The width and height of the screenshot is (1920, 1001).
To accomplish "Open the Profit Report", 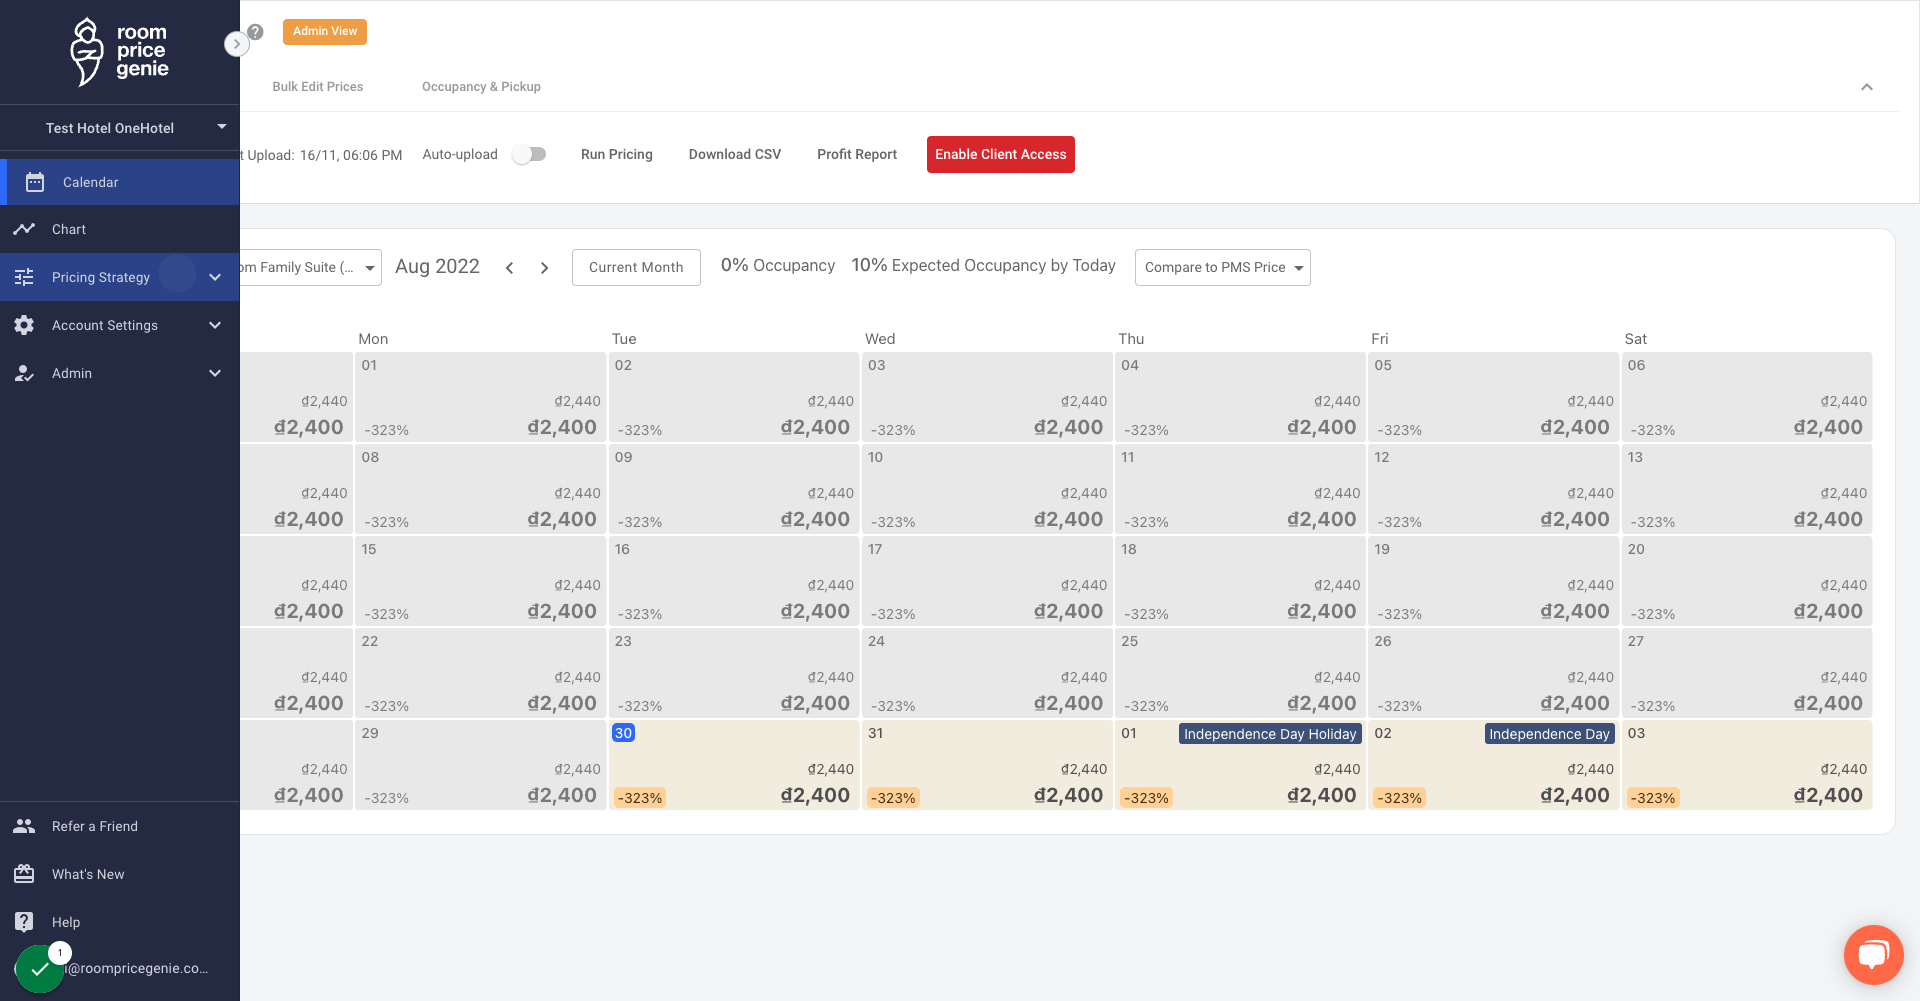I will pos(857,154).
